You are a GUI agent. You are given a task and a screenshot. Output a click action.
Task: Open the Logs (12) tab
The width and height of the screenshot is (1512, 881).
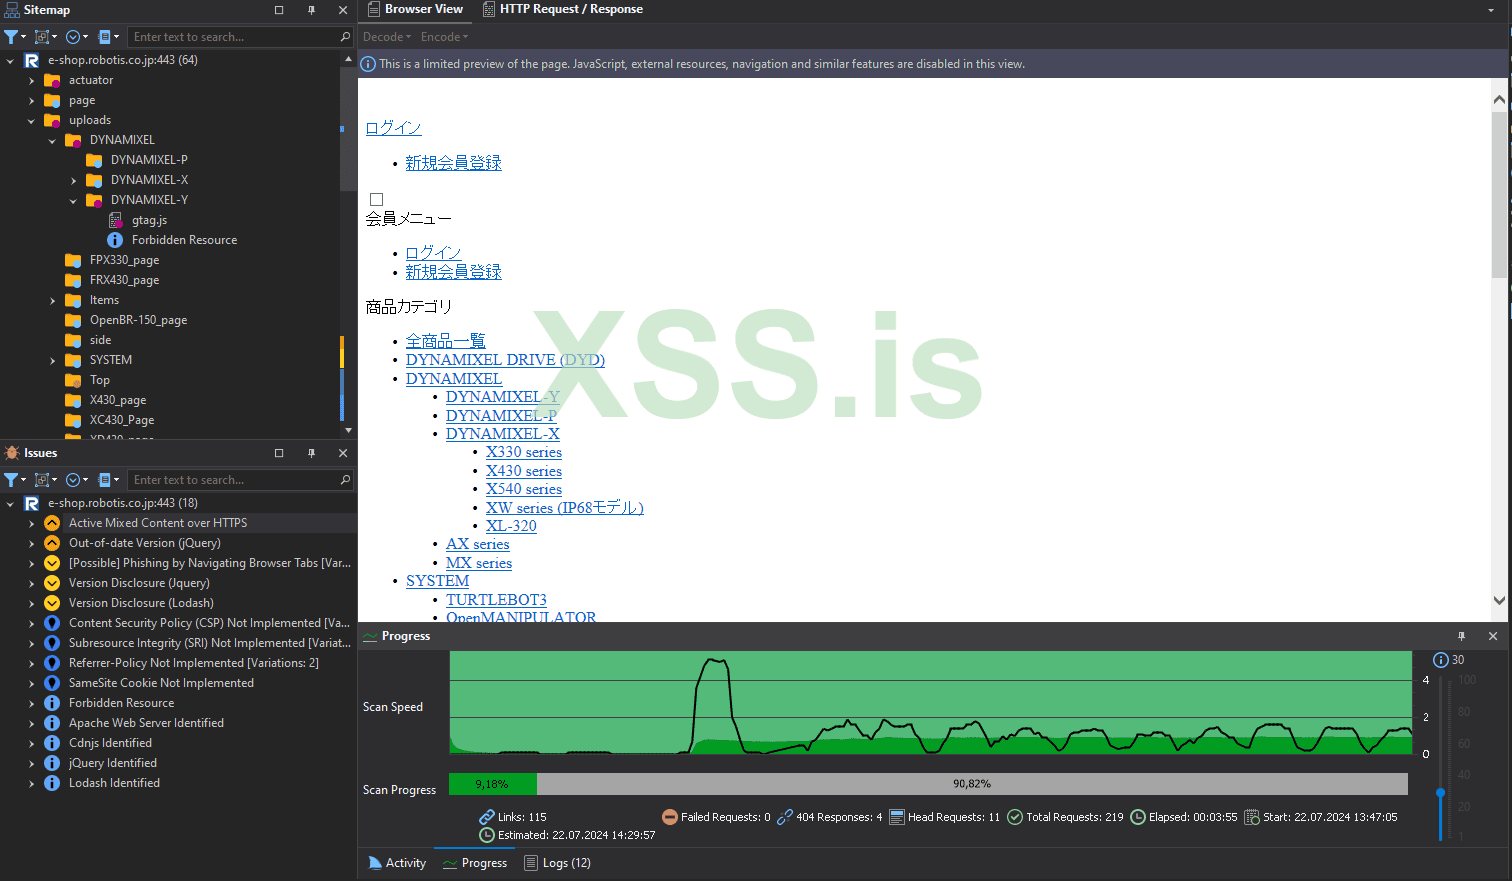pos(557,863)
